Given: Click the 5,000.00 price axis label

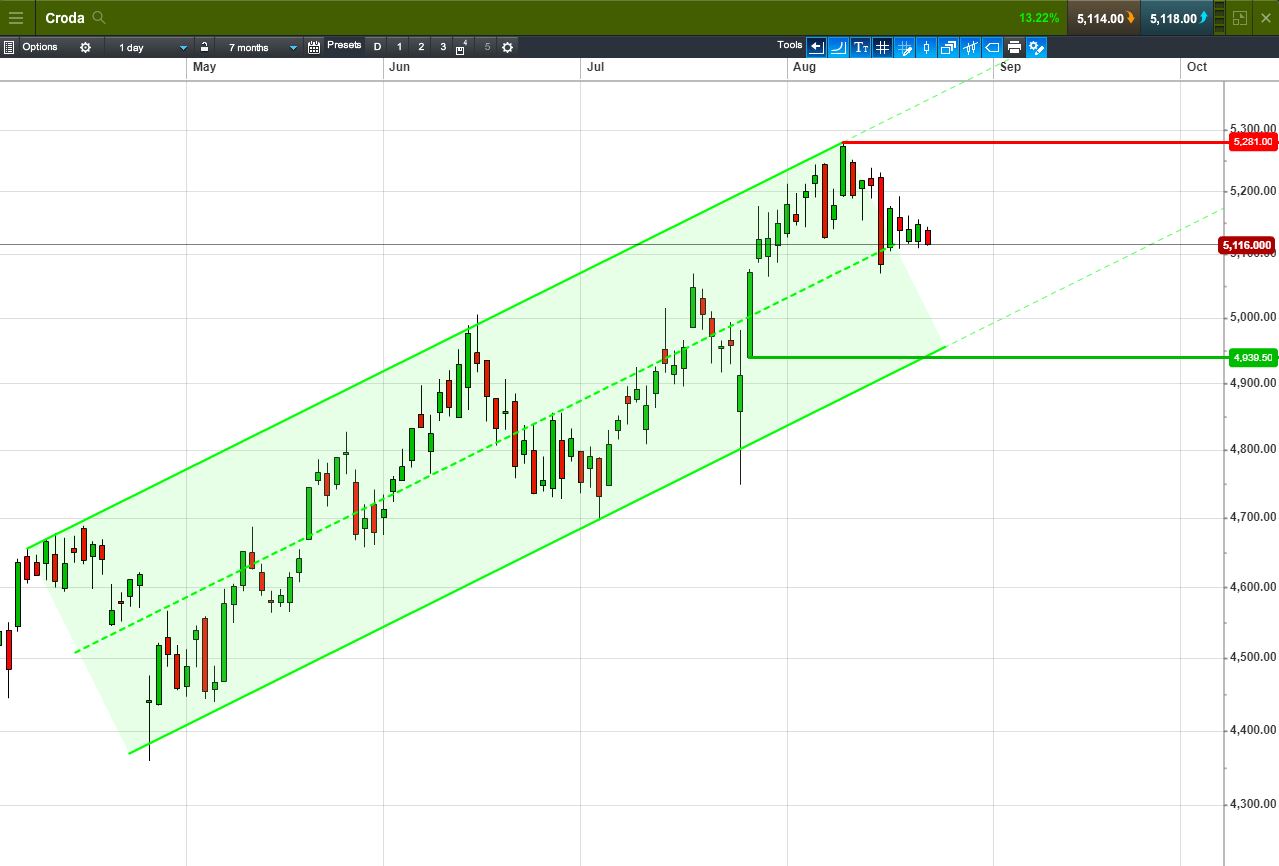Looking at the screenshot, I should click(x=1254, y=317).
